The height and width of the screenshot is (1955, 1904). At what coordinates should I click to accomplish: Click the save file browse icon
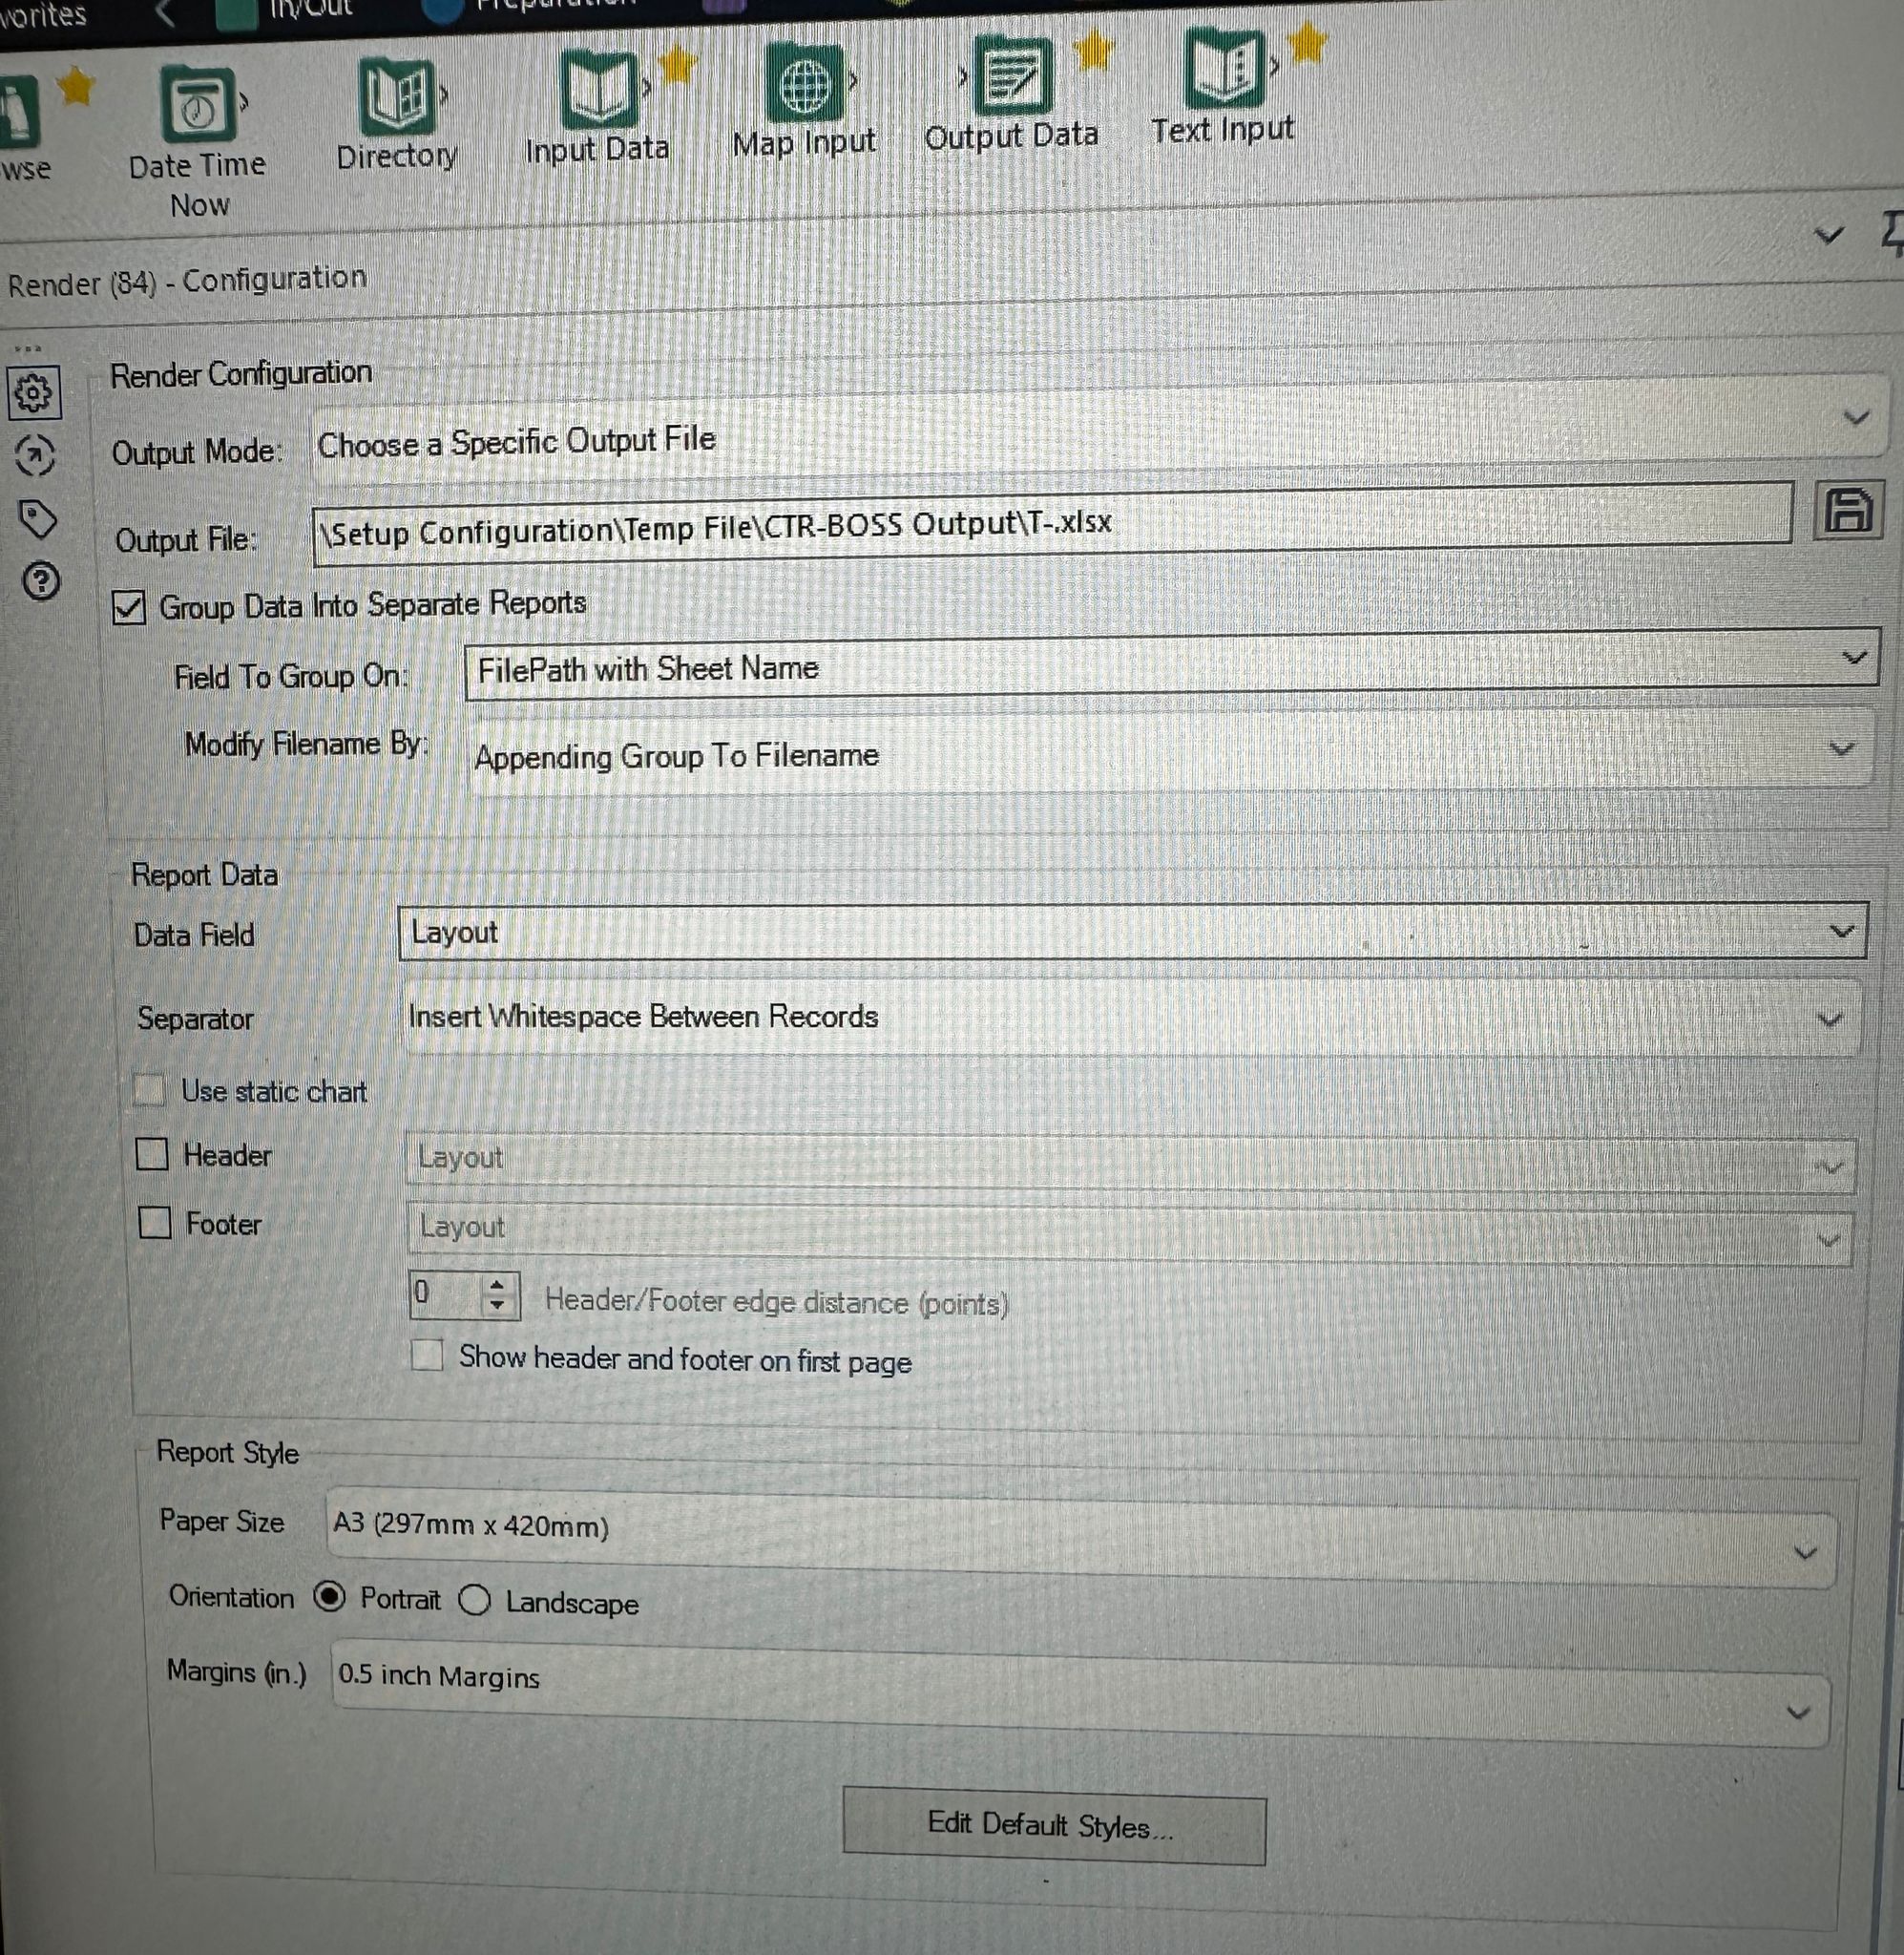tap(1847, 511)
